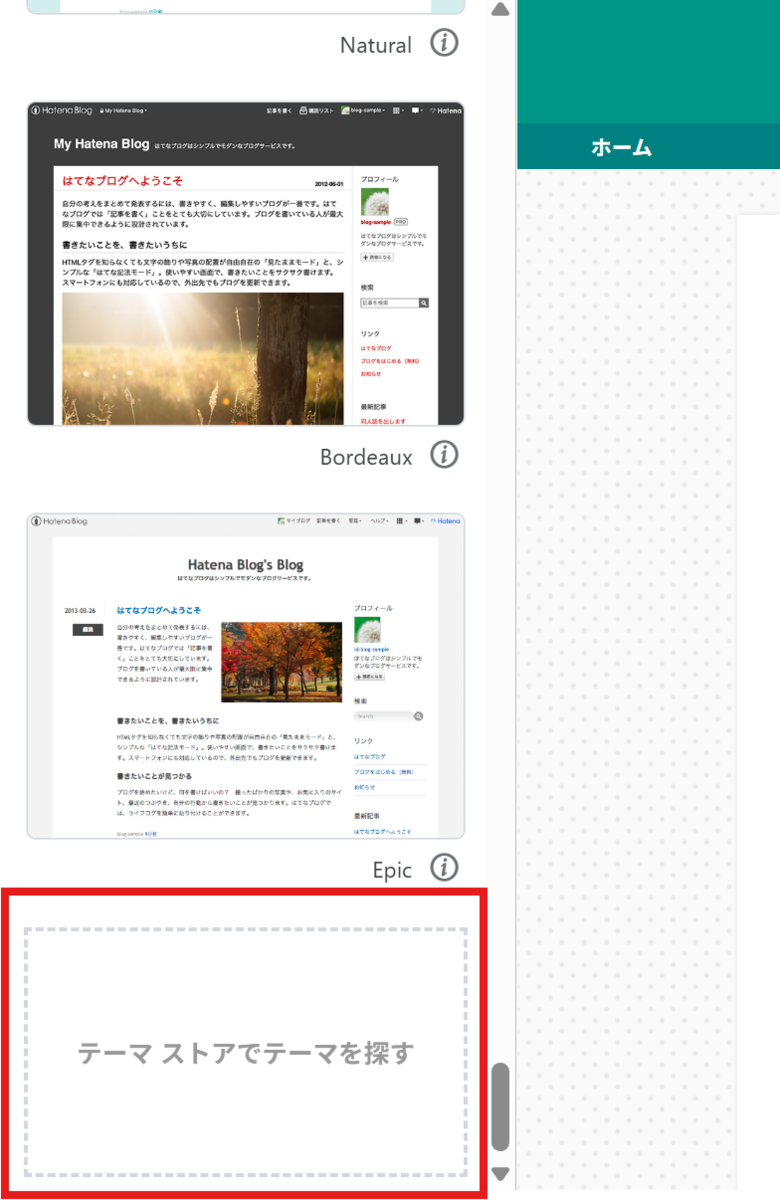Screen dimensions: 780x1200
Task: Open the ホーム tab in preview
Action: tap(621, 147)
